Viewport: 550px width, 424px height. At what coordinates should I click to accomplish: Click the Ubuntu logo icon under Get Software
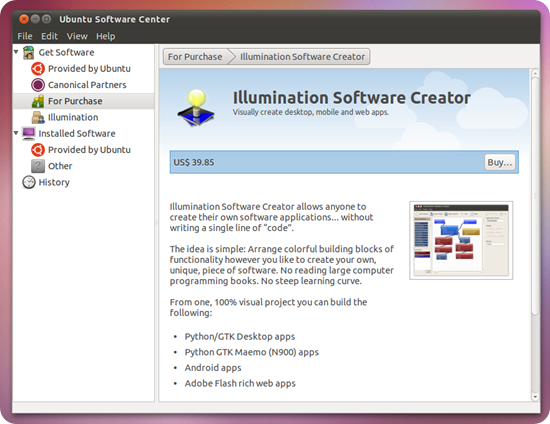point(38,69)
